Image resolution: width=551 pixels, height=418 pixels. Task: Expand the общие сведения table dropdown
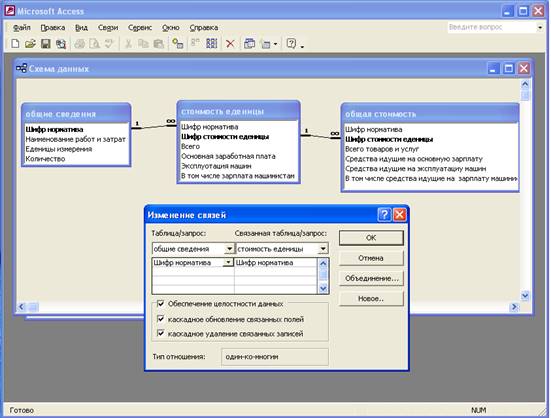tap(229, 249)
